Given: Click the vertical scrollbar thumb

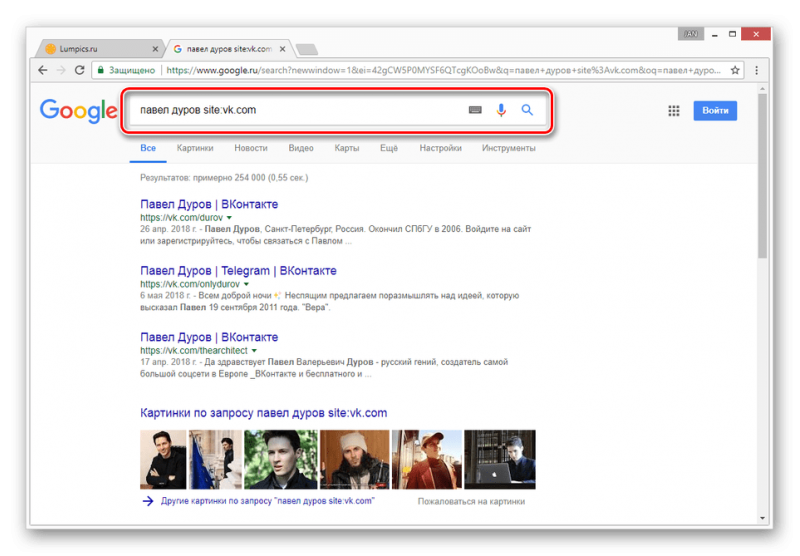Looking at the screenshot, I should [762, 176].
